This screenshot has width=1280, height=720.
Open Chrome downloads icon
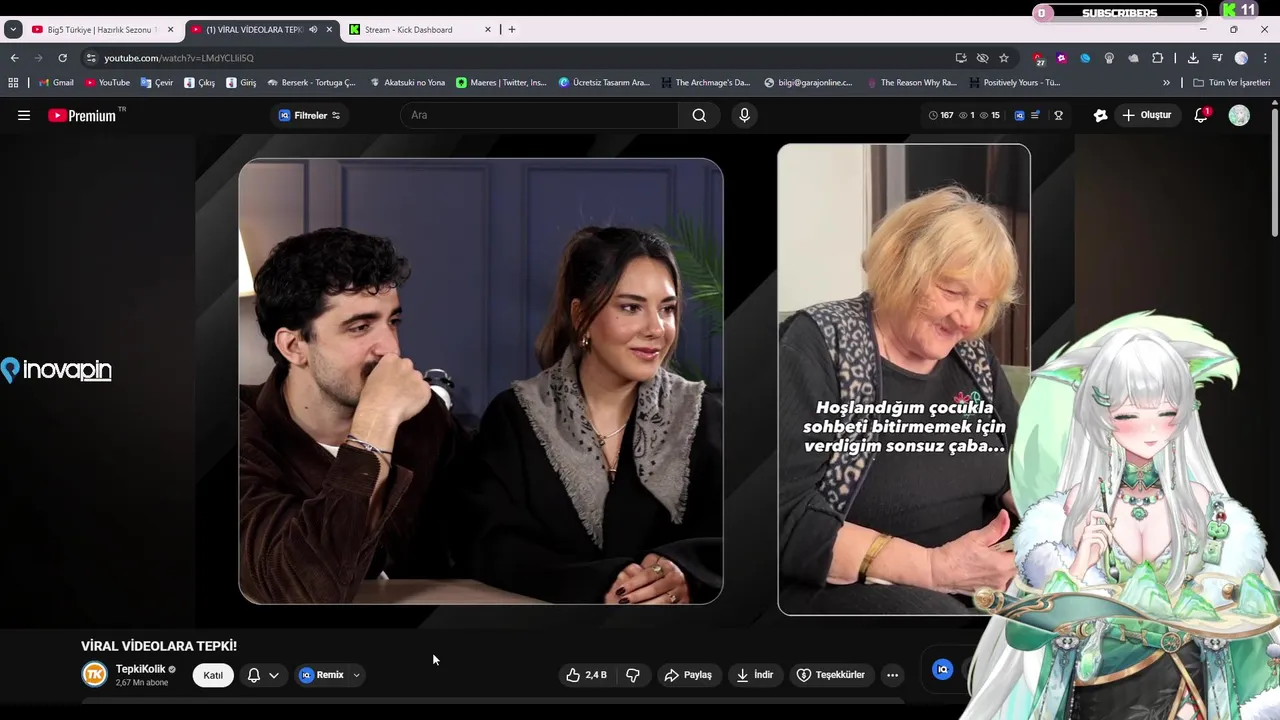(x=1193, y=58)
